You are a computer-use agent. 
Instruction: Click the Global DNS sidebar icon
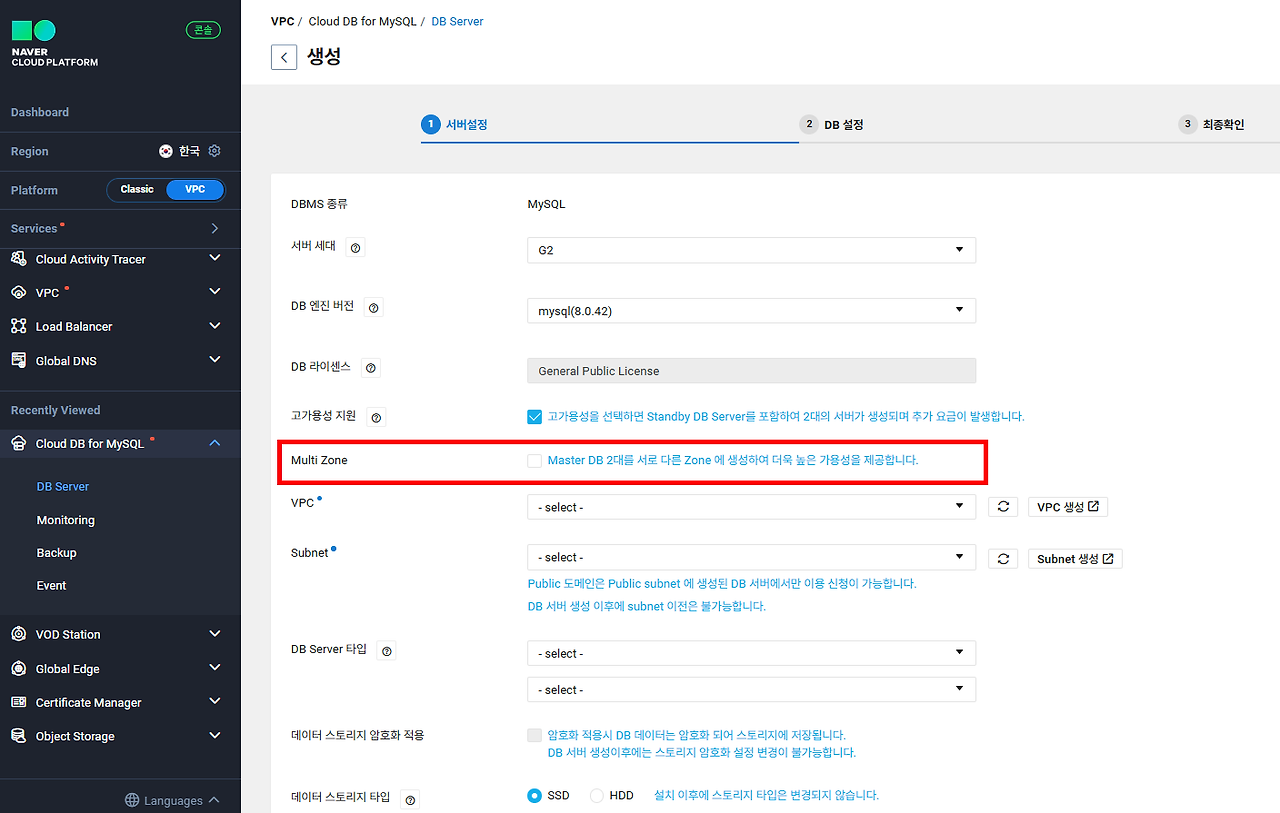20,360
